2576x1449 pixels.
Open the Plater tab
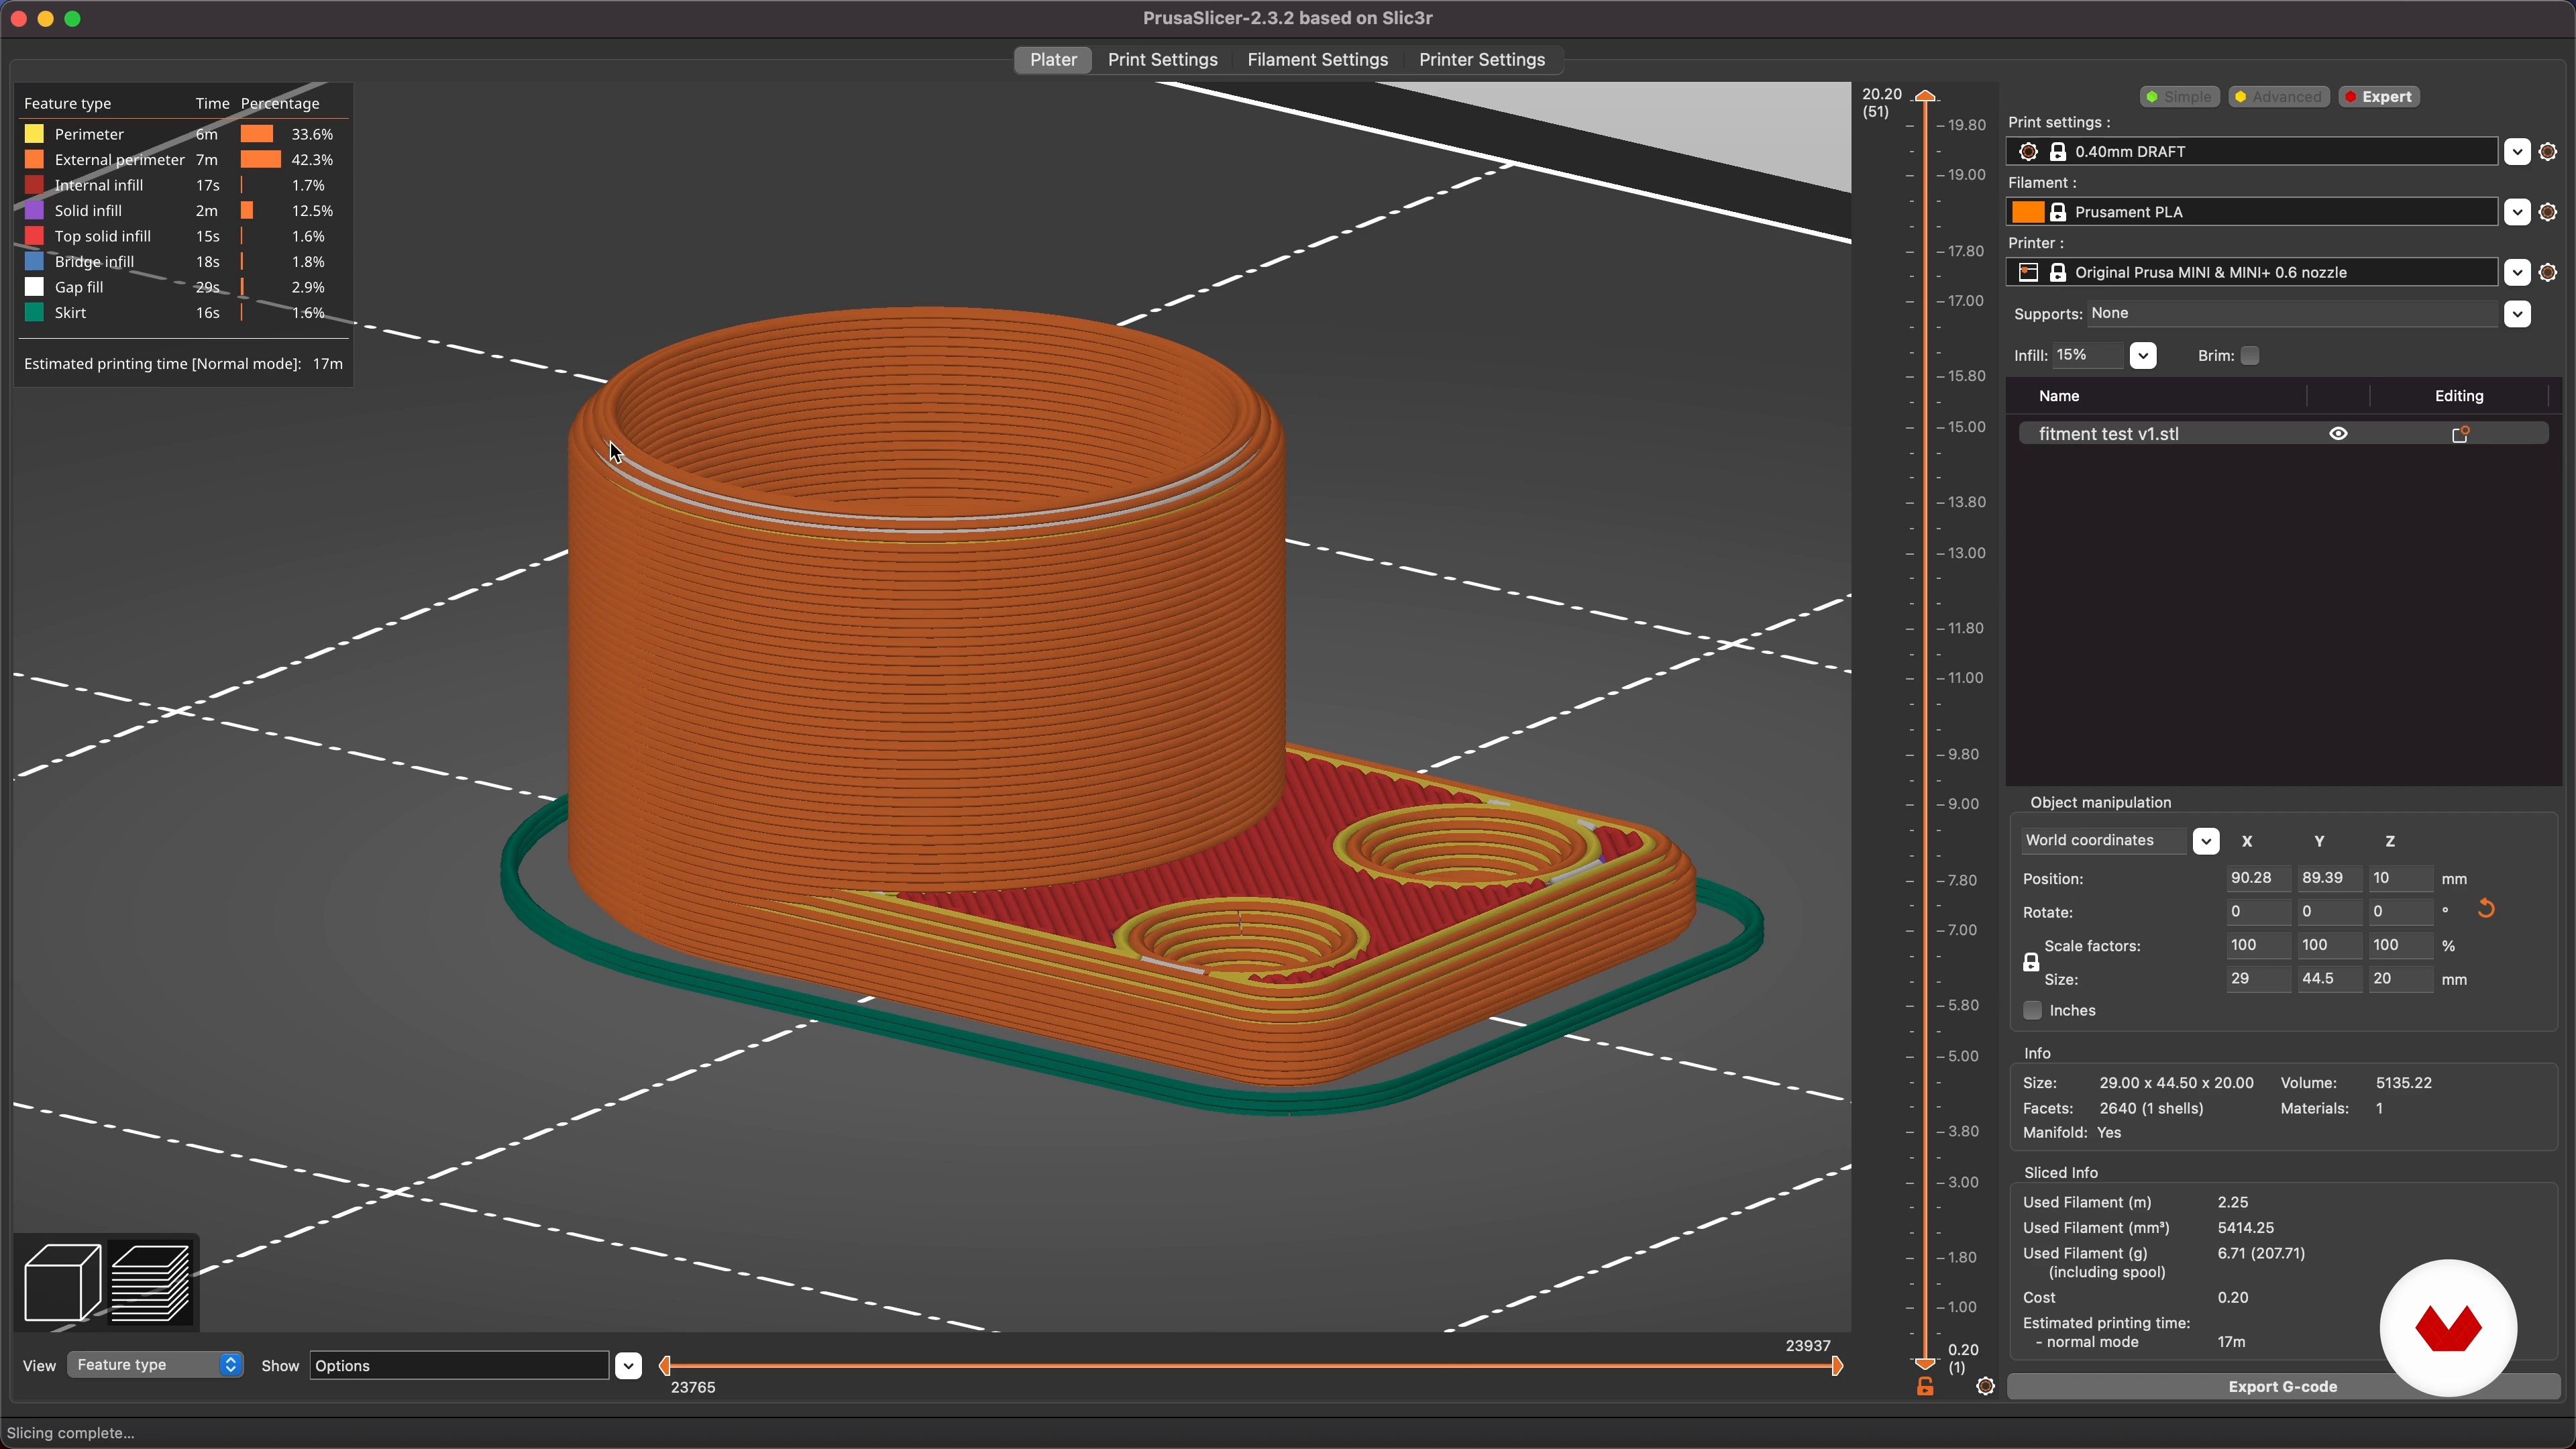click(1053, 60)
